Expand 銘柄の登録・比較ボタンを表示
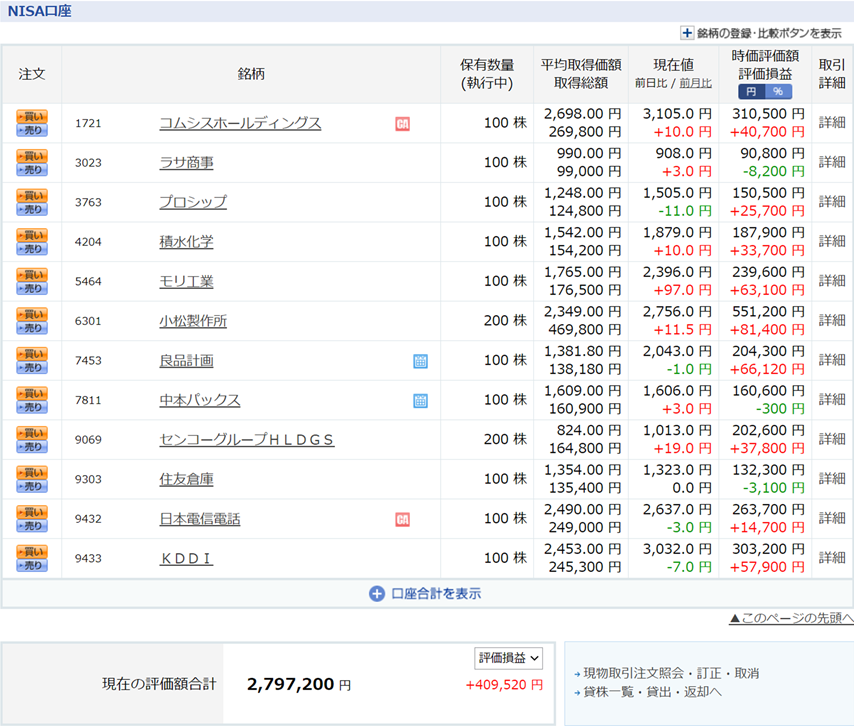The height and width of the screenshot is (726, 854). point(761,33)
